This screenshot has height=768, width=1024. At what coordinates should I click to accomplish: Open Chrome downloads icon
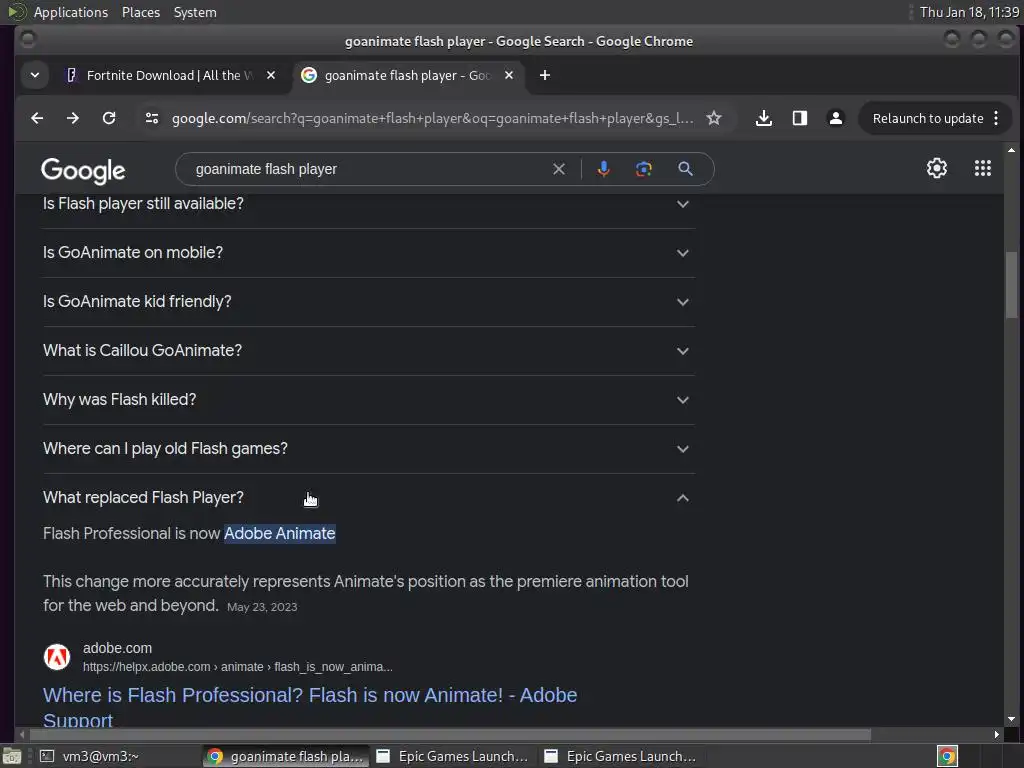763,118
